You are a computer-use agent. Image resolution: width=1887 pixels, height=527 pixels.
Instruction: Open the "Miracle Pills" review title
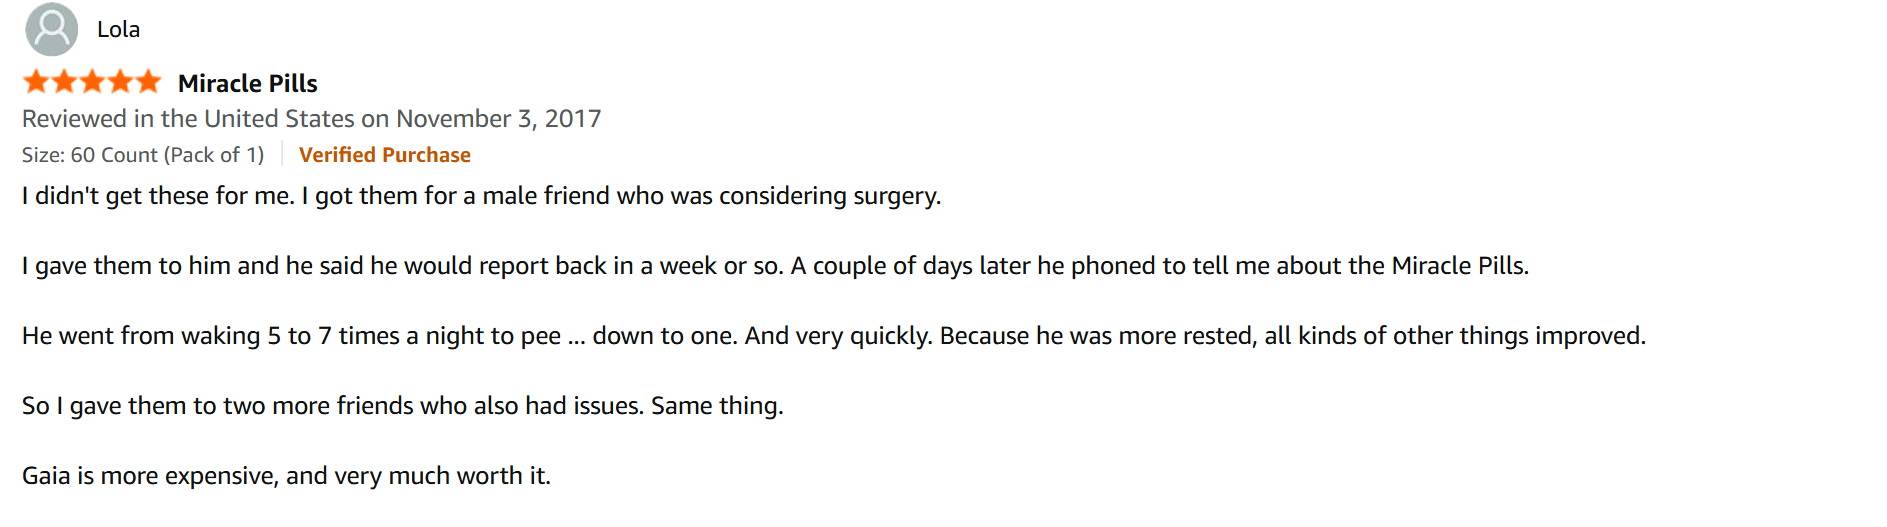(248, 83)
